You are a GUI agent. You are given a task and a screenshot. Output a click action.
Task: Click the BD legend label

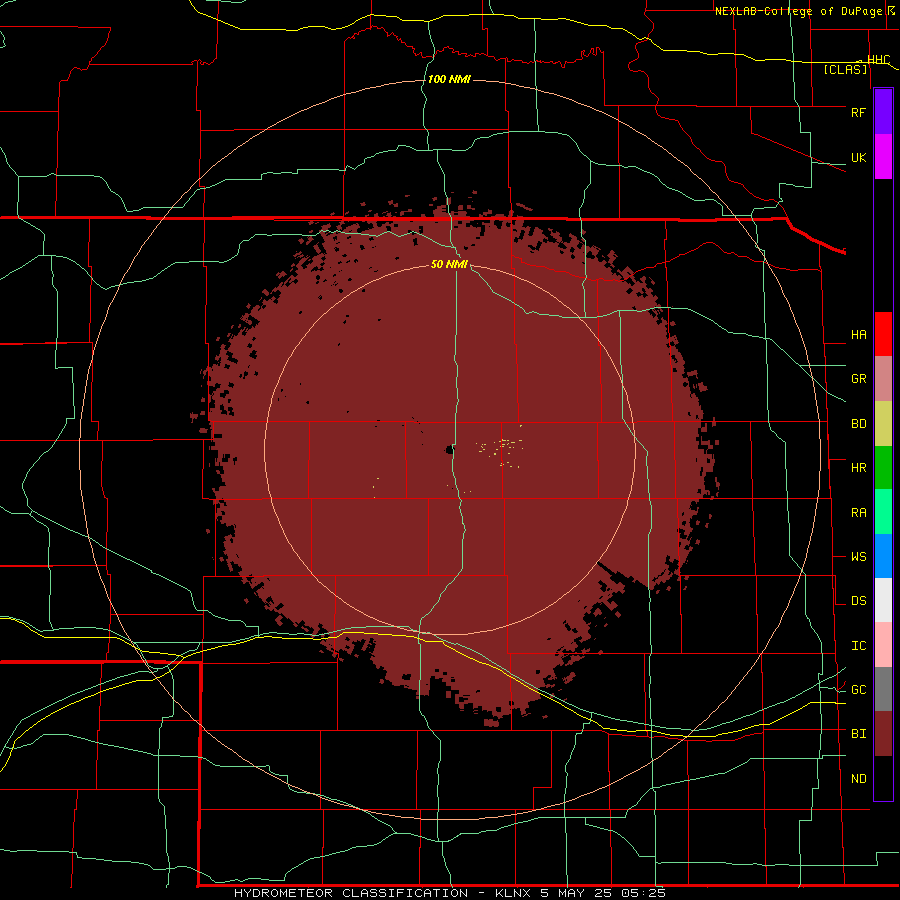(858, 424)
